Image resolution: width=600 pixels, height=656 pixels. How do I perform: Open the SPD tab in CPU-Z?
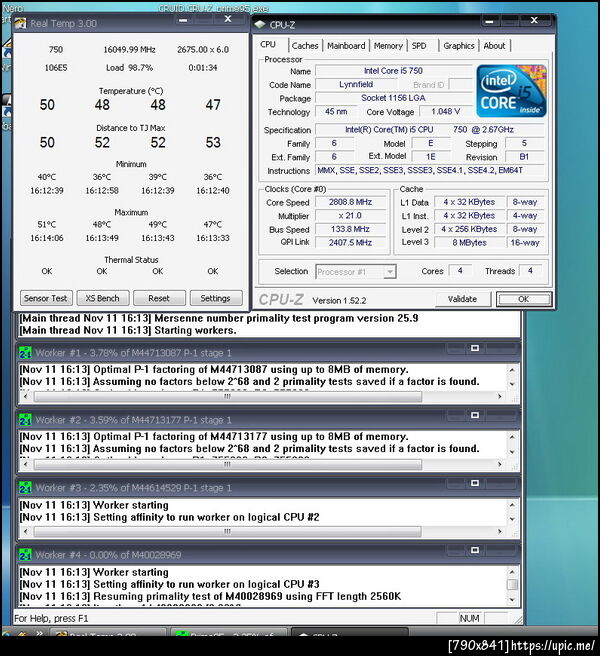point(419,46)
